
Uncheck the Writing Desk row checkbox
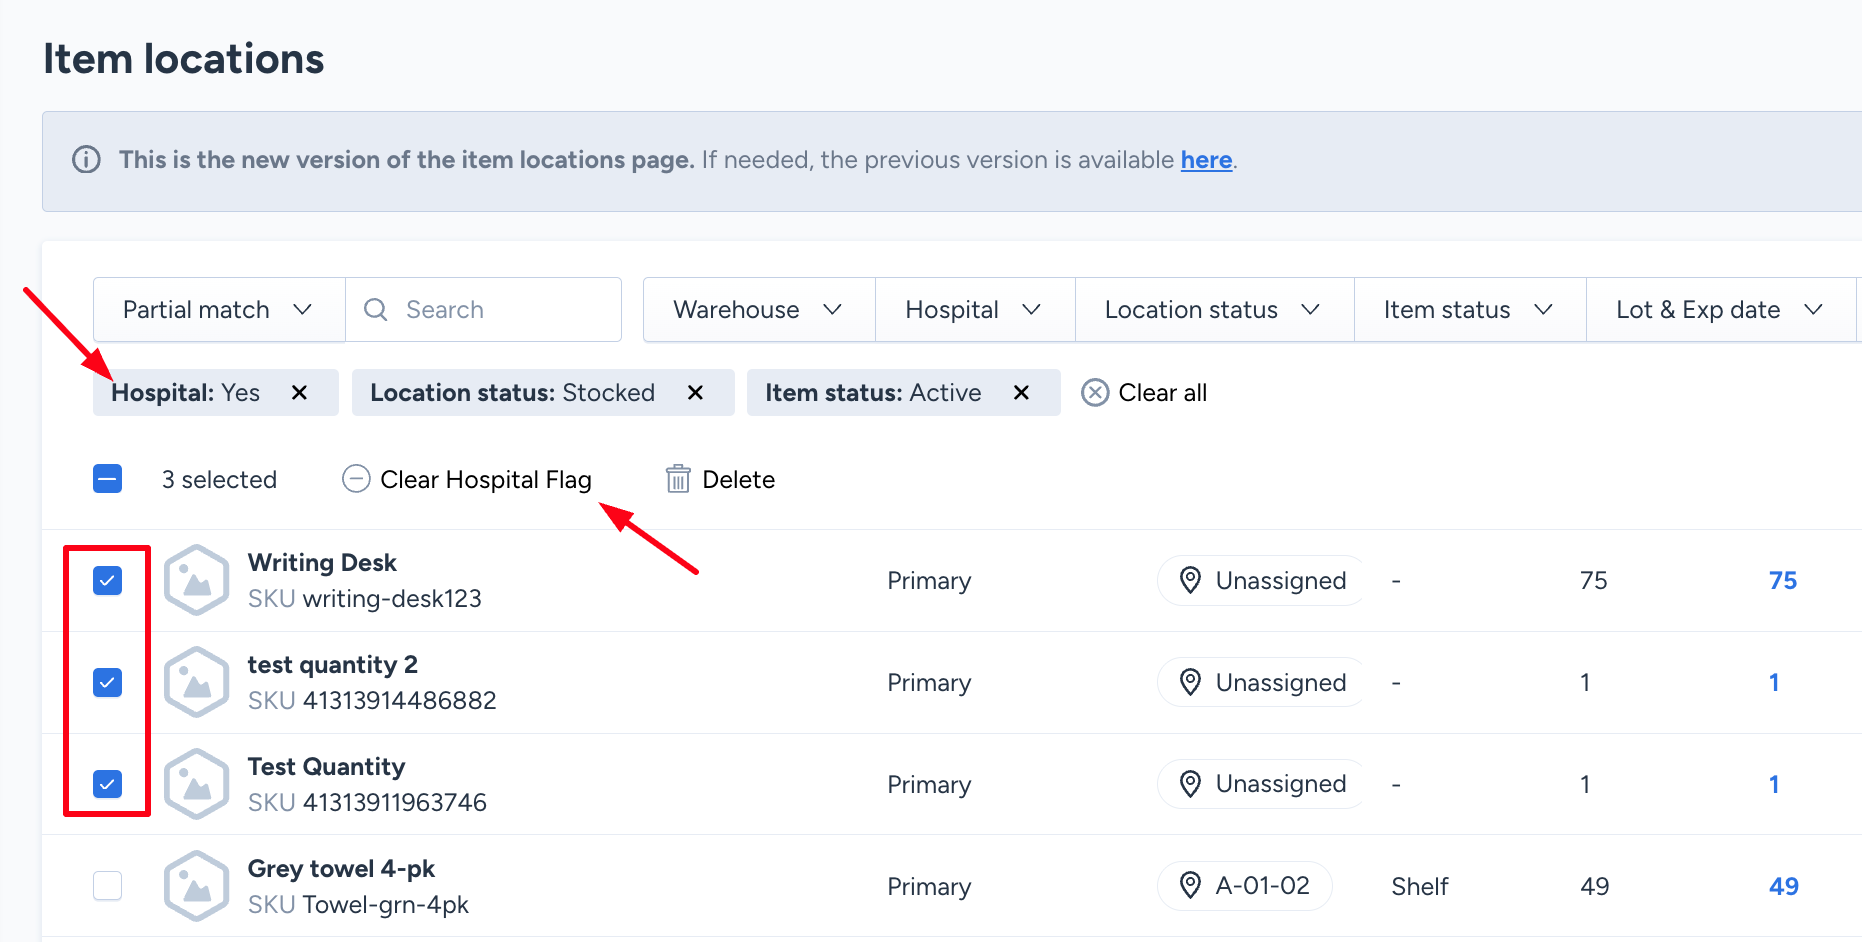(x=107, y=581)
